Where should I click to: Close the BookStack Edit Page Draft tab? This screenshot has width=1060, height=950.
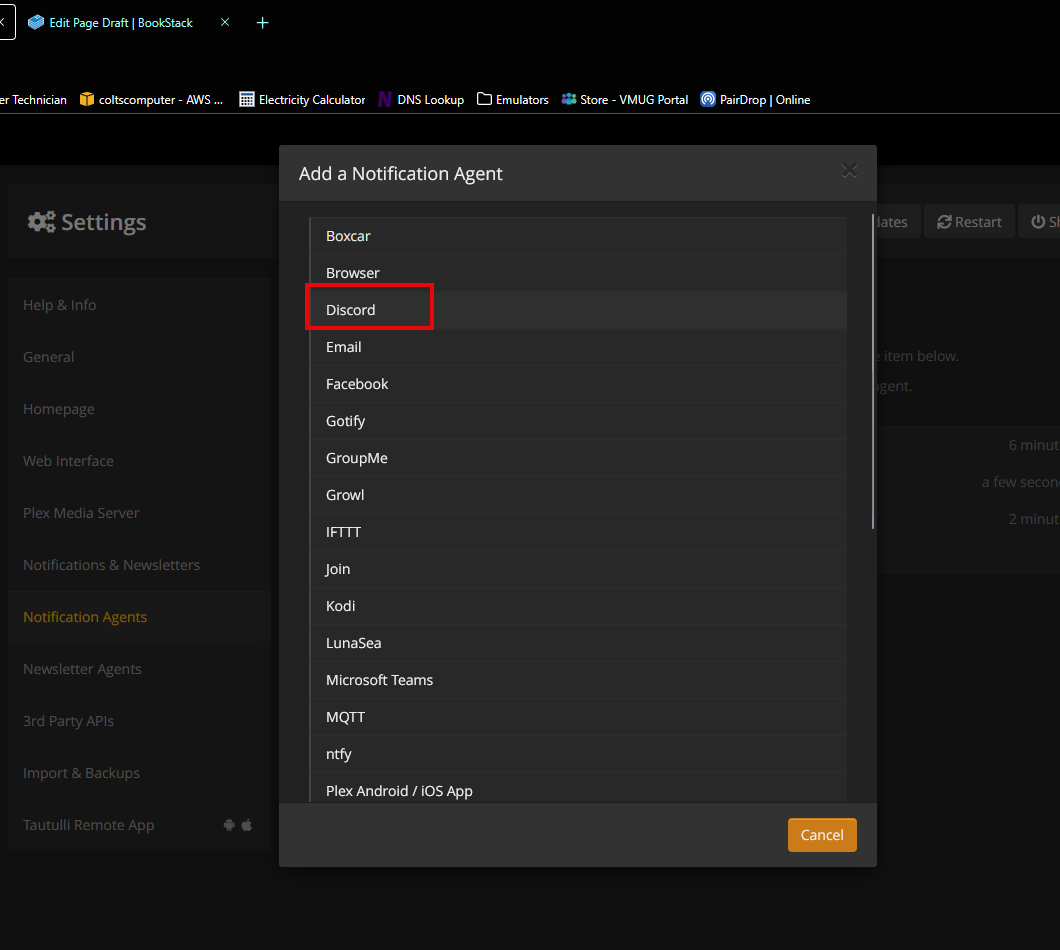(x=225, y=22)
